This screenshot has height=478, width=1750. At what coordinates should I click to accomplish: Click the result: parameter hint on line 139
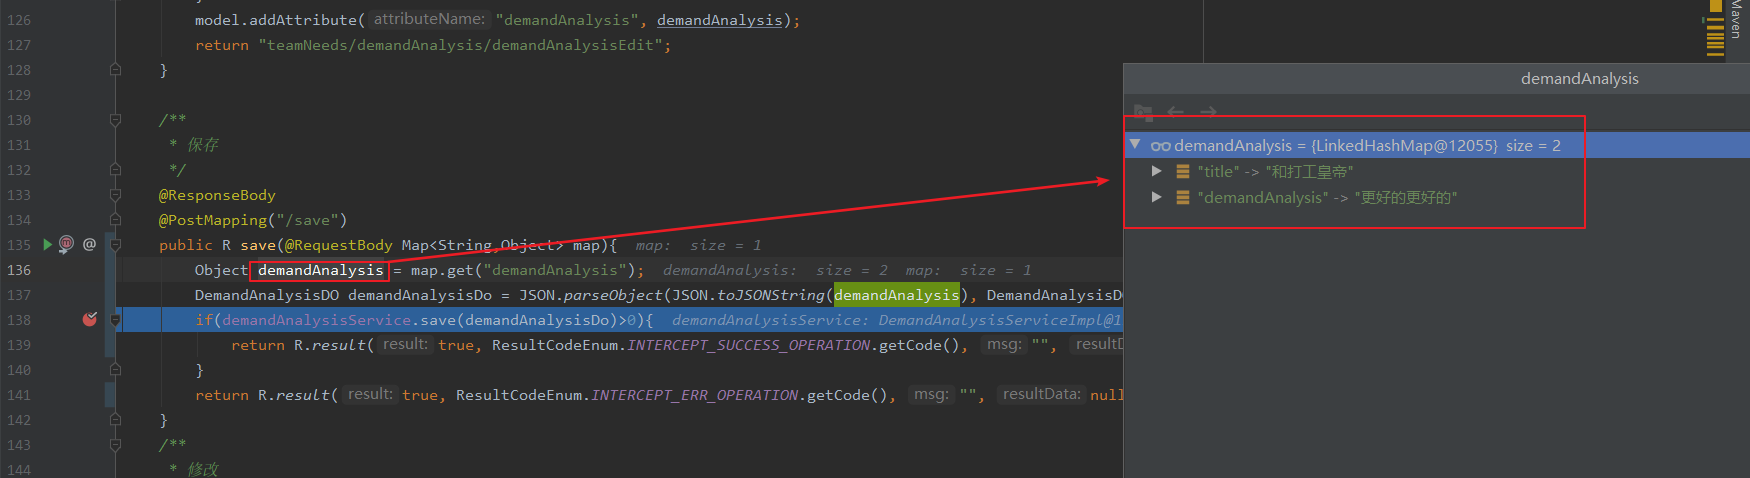tap(405, 344)
